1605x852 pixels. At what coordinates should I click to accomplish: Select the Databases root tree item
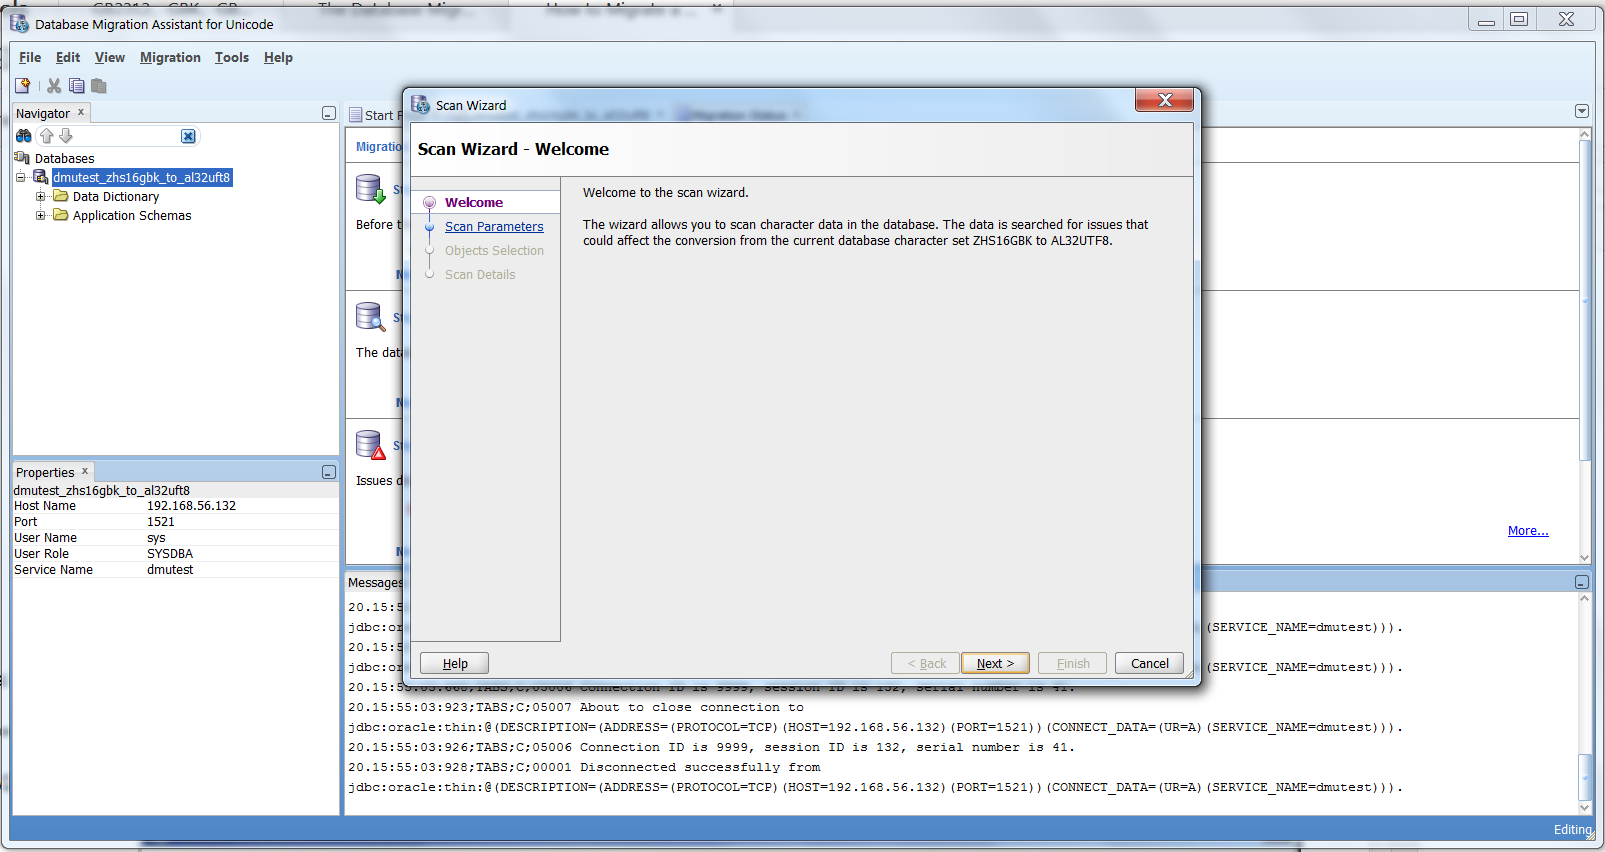64,159
